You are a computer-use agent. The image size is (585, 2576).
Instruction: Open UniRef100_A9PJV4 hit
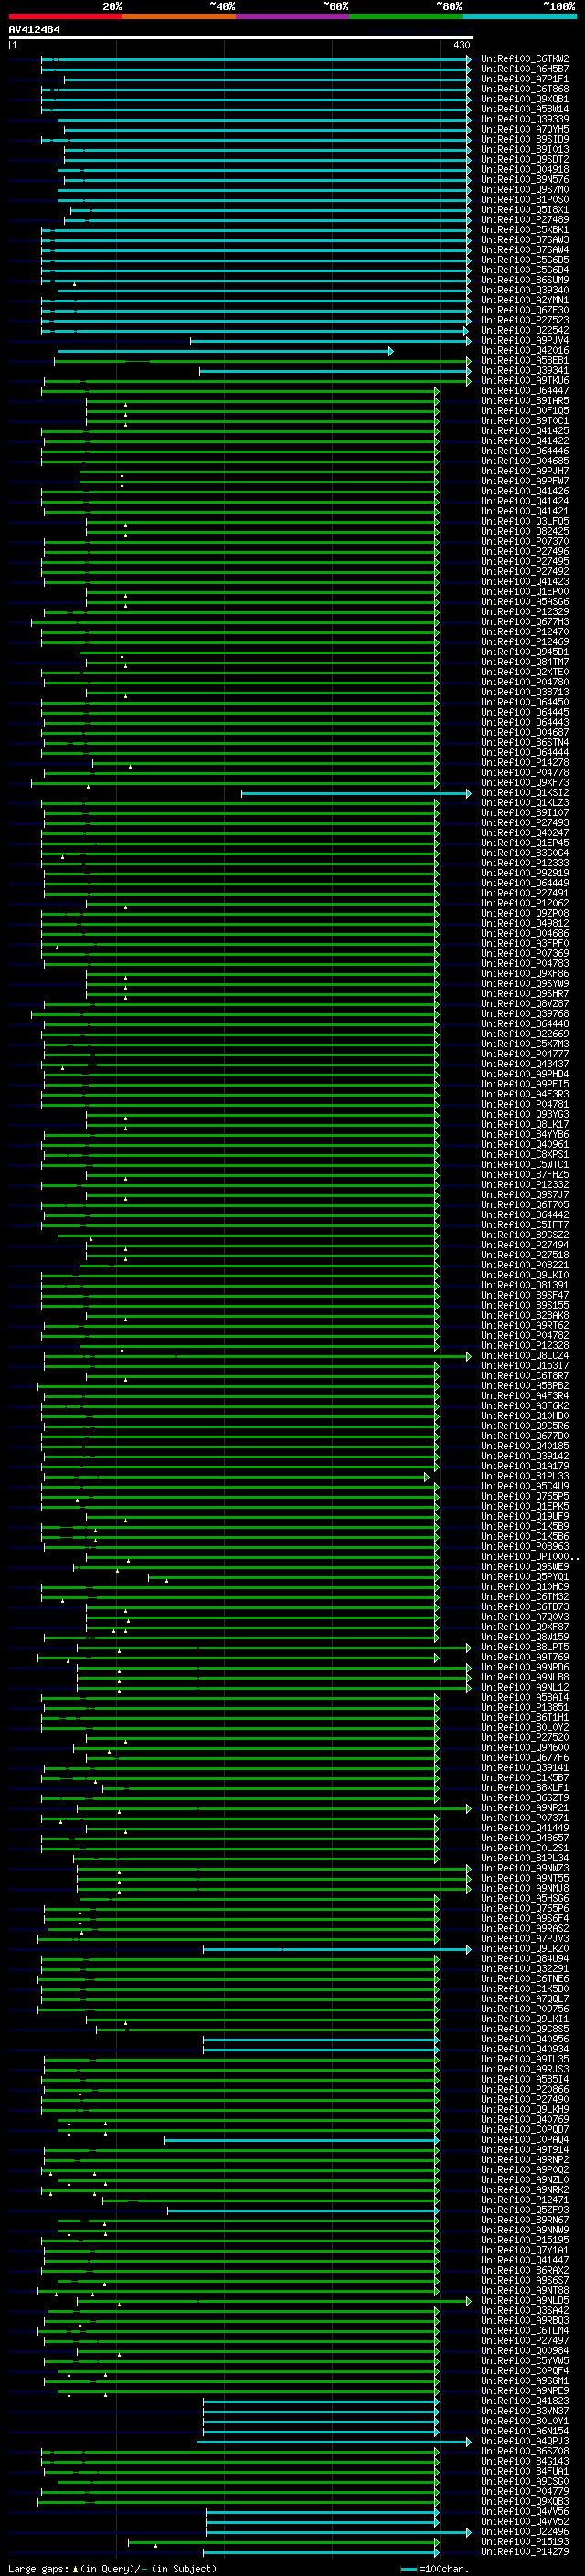click(525, 340)
